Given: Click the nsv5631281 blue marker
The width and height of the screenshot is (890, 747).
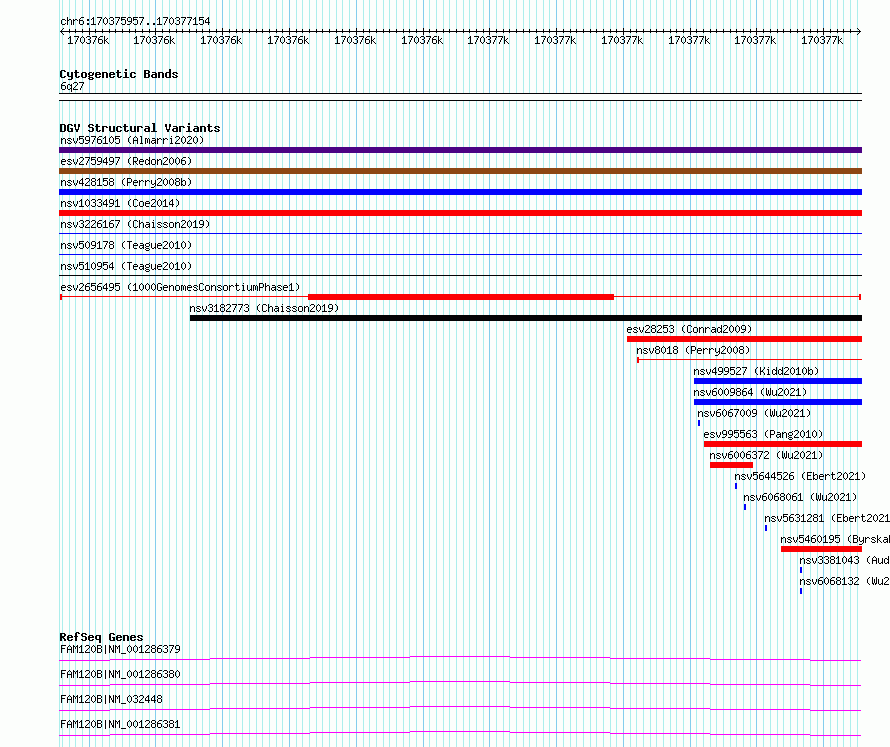Looking at the screenshot, I should tap(766, 528).
